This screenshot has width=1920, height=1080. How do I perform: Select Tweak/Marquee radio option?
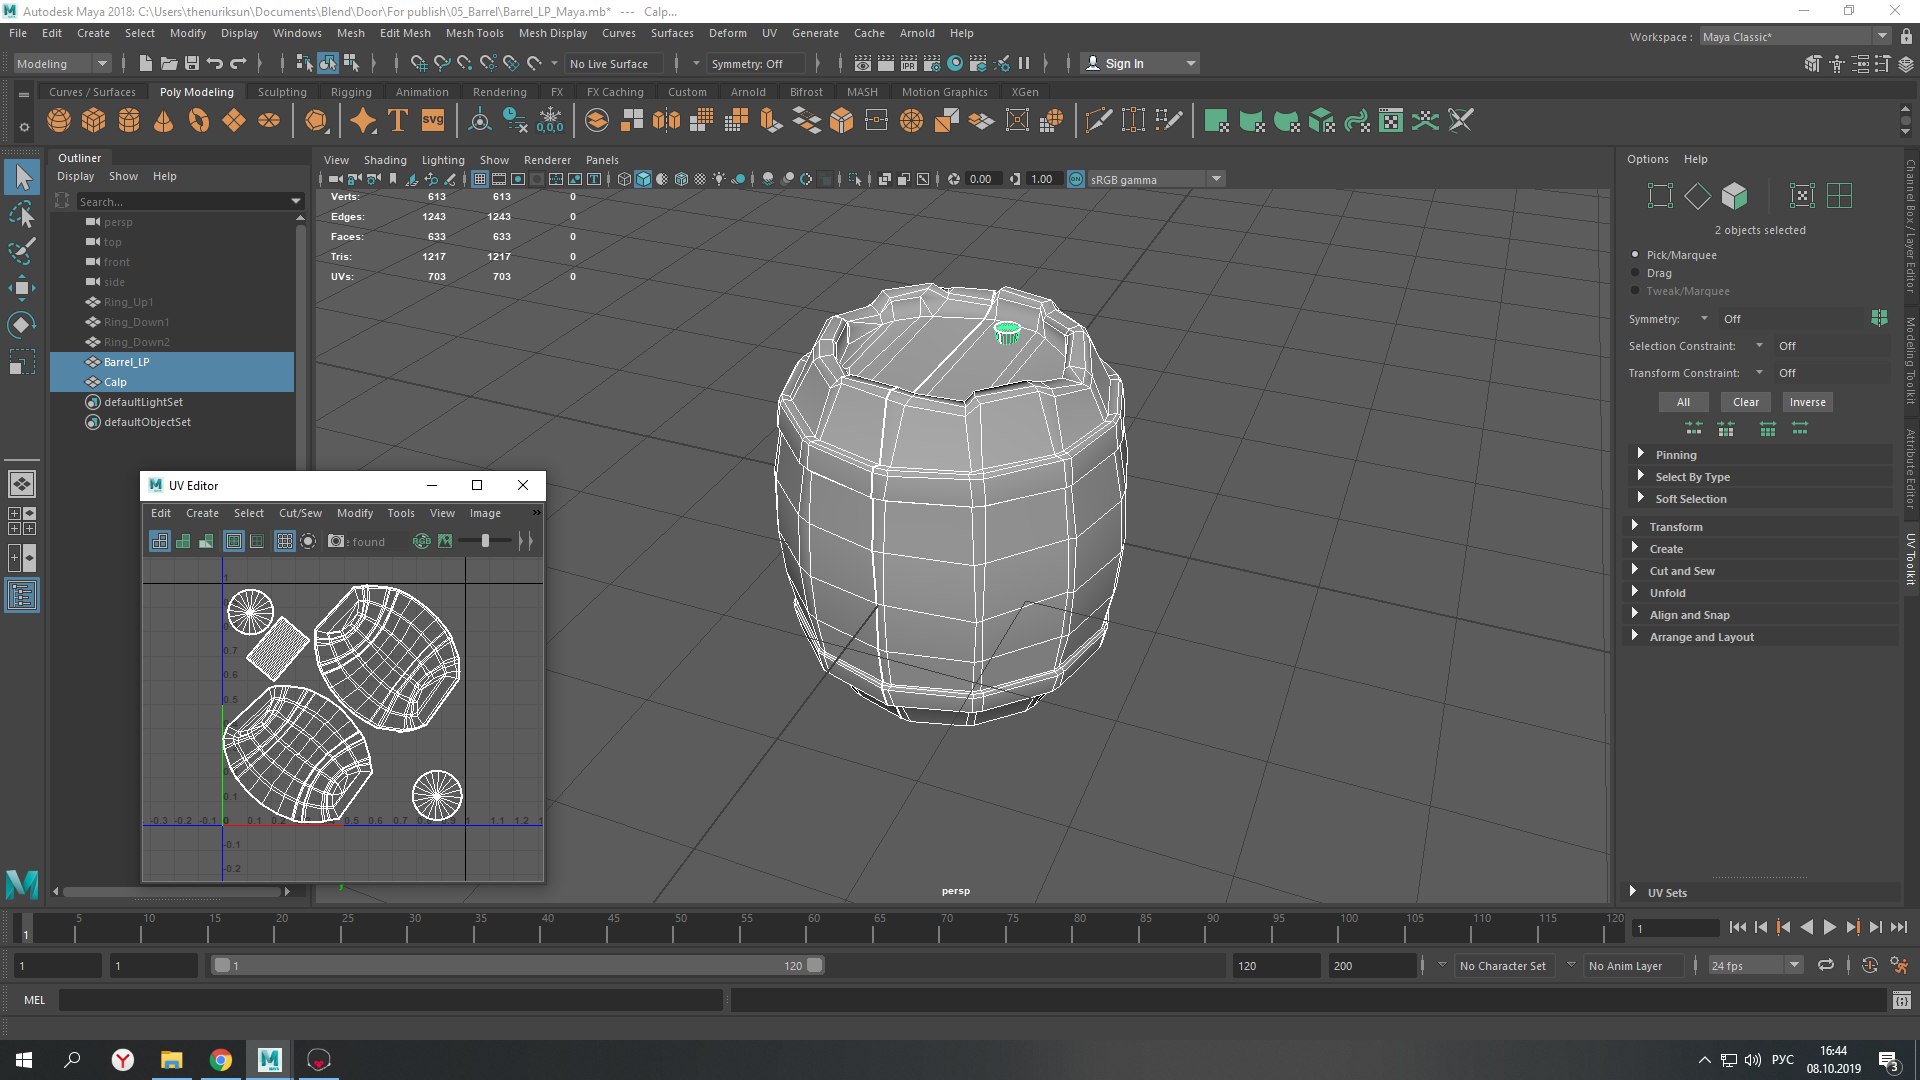(1636, 291)
